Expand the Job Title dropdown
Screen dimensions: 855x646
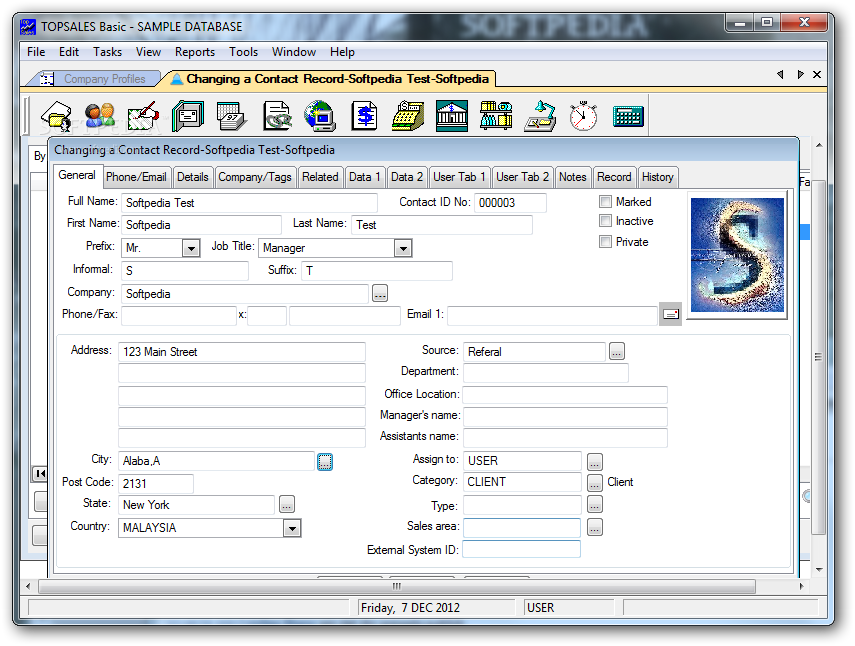point(402,249)
